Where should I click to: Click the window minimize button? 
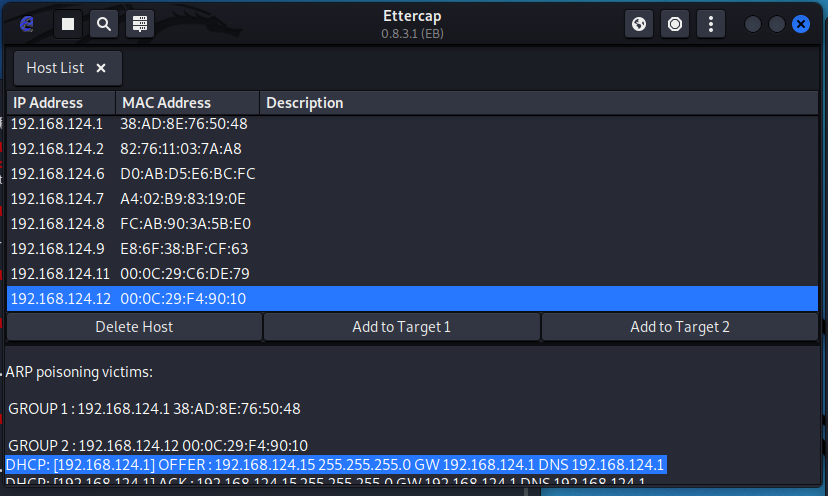tap(752, 24)
